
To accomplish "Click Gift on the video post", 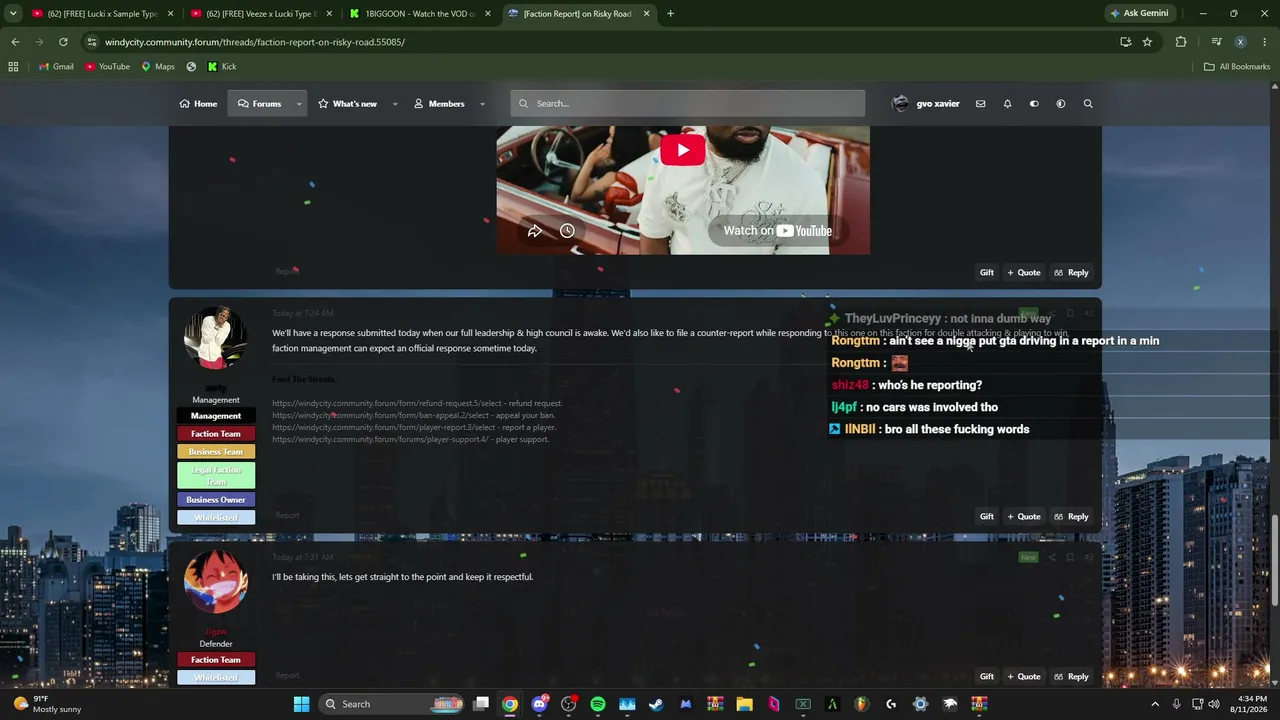I will coord(987,273).
